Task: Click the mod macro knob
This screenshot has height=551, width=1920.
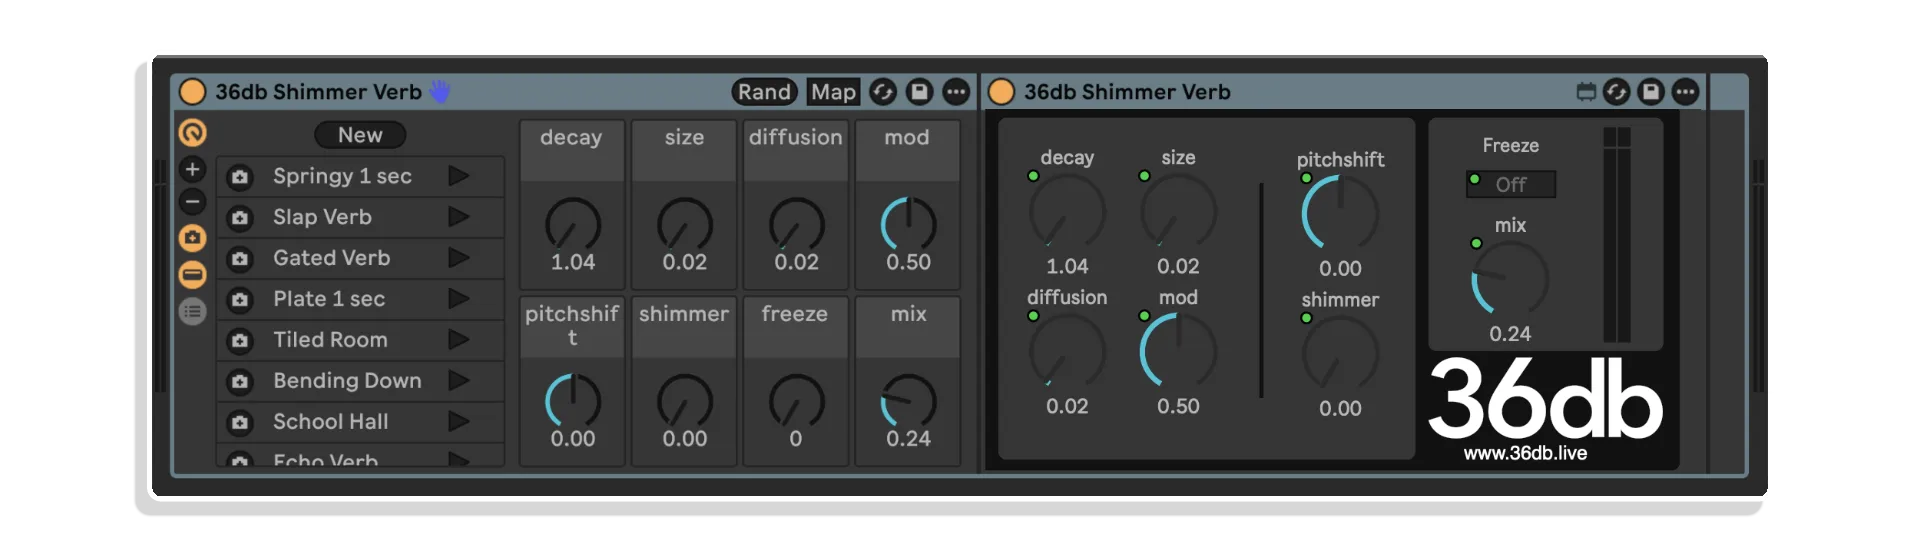Action: pyautogui.click(x=909, y=224)
